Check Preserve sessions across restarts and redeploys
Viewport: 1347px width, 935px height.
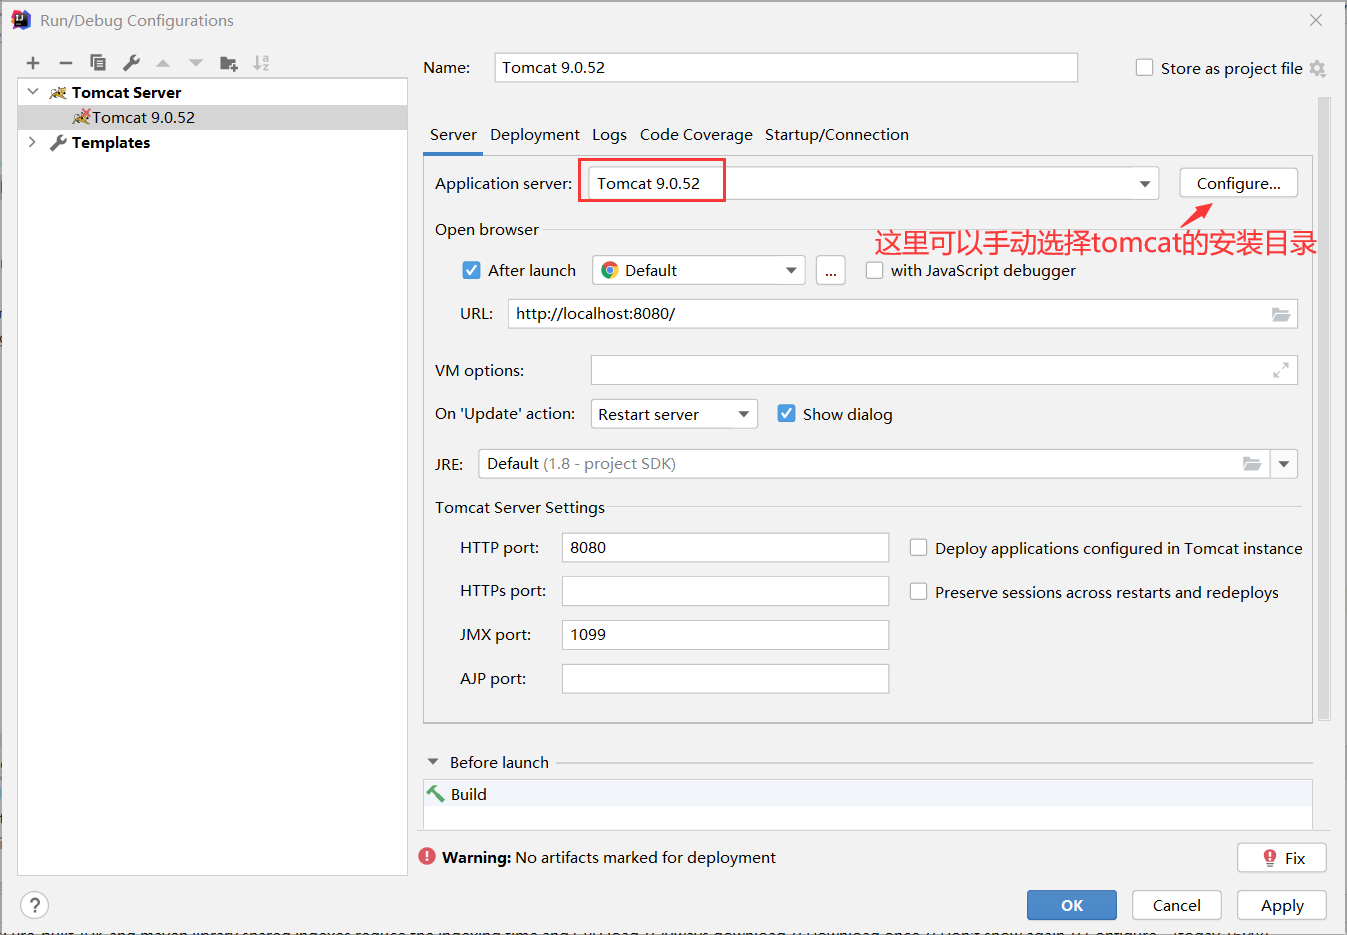pyautogui.click(x=918, y=592)
